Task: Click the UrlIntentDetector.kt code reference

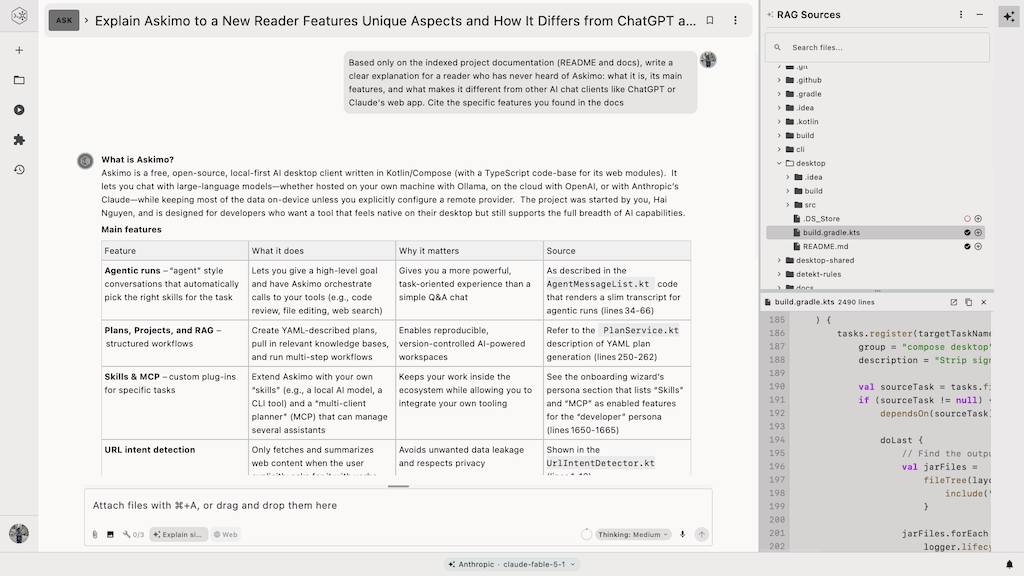Action: coord(600,463)
